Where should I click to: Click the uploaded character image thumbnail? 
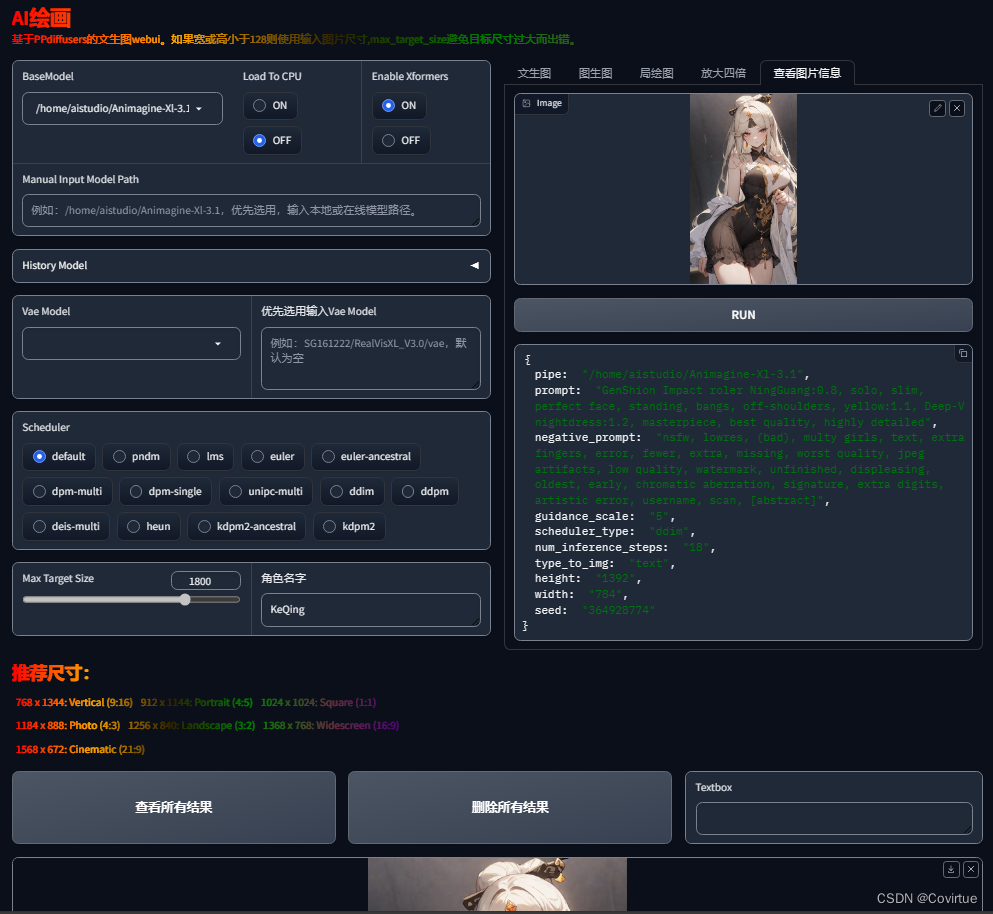coord(743,189)
